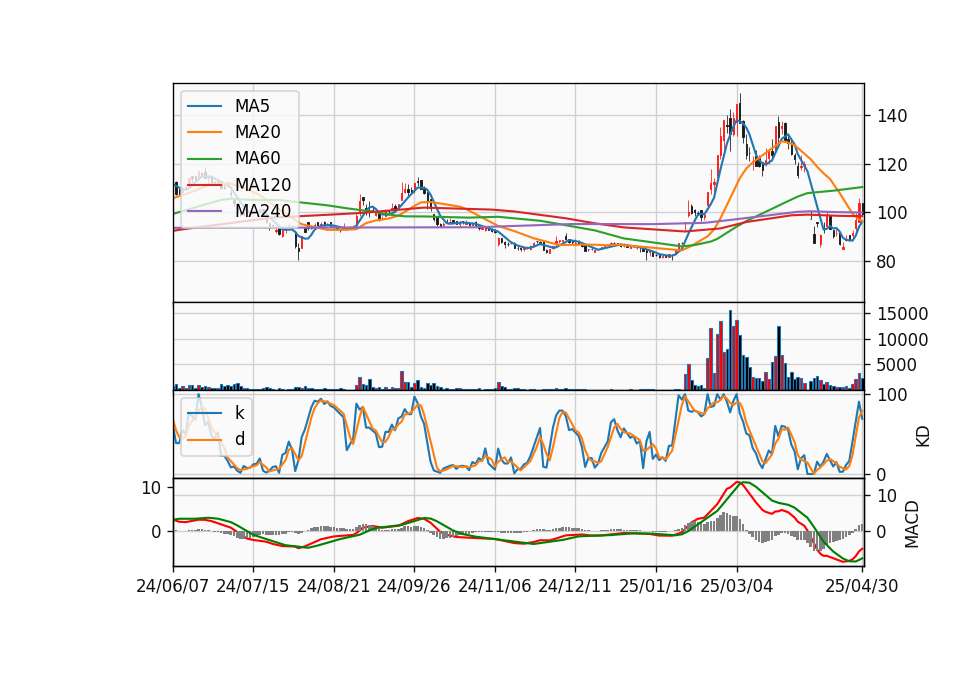Click the MA60 legend label
Screen dimensions: 960x690
257,159
